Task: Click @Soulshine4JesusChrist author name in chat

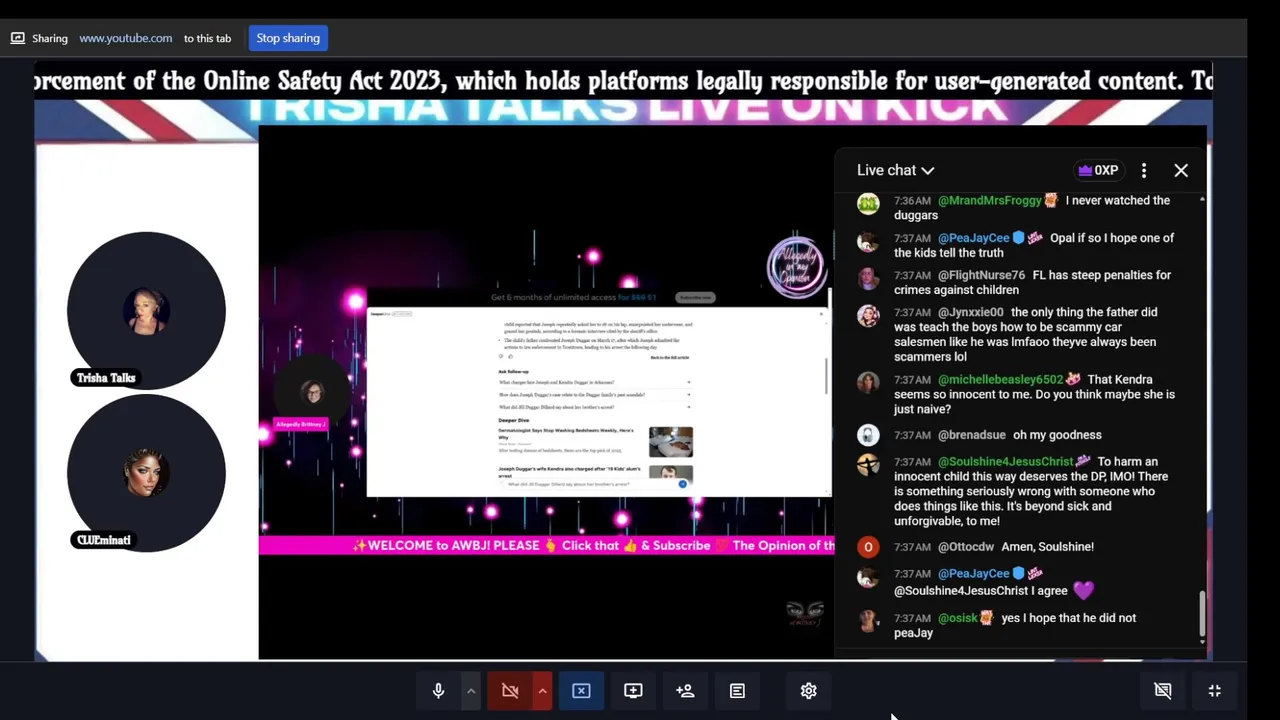Action: [1006, 461]
